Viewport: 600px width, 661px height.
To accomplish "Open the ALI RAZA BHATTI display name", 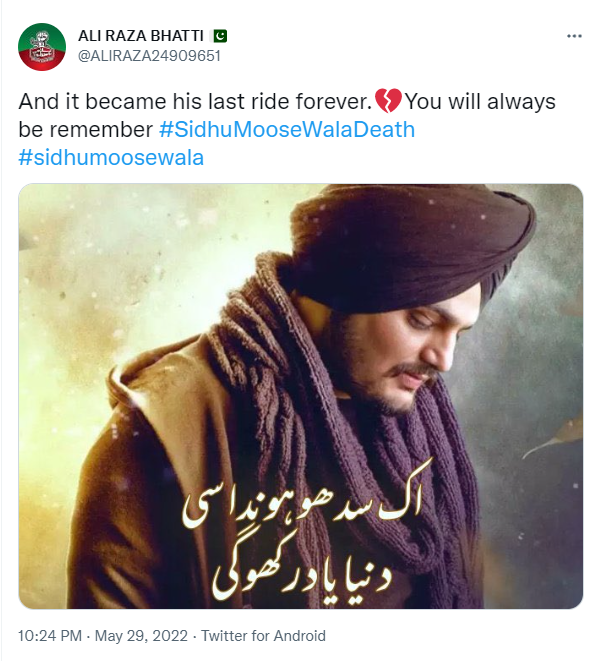I will [141, 36].
